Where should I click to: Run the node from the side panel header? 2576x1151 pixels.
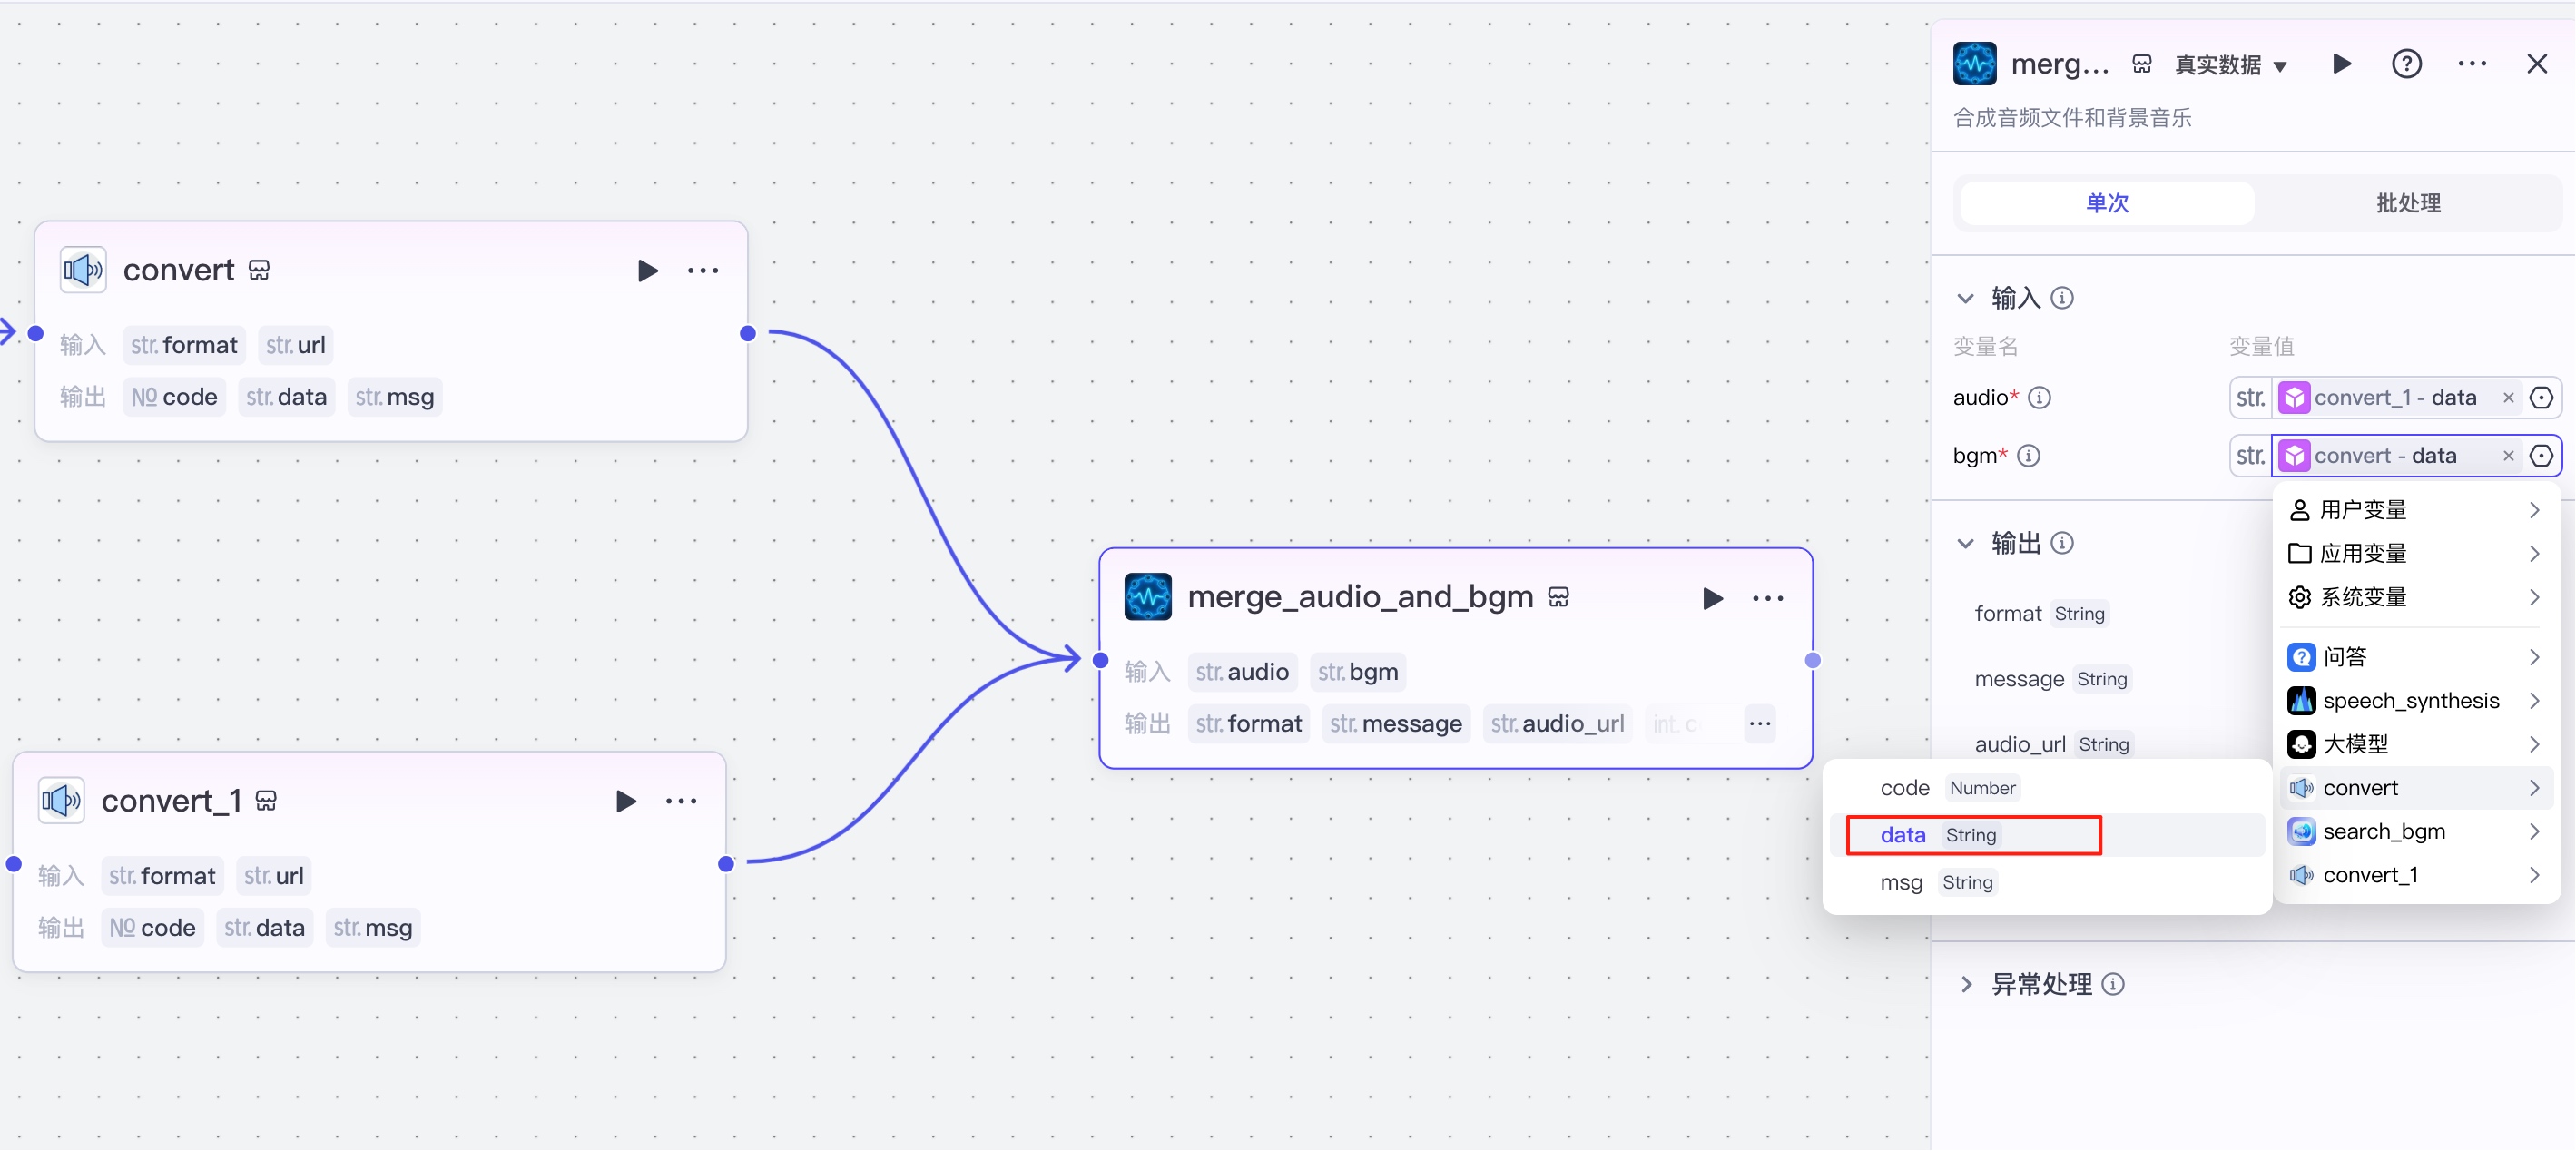click(x=2341, y=65)
